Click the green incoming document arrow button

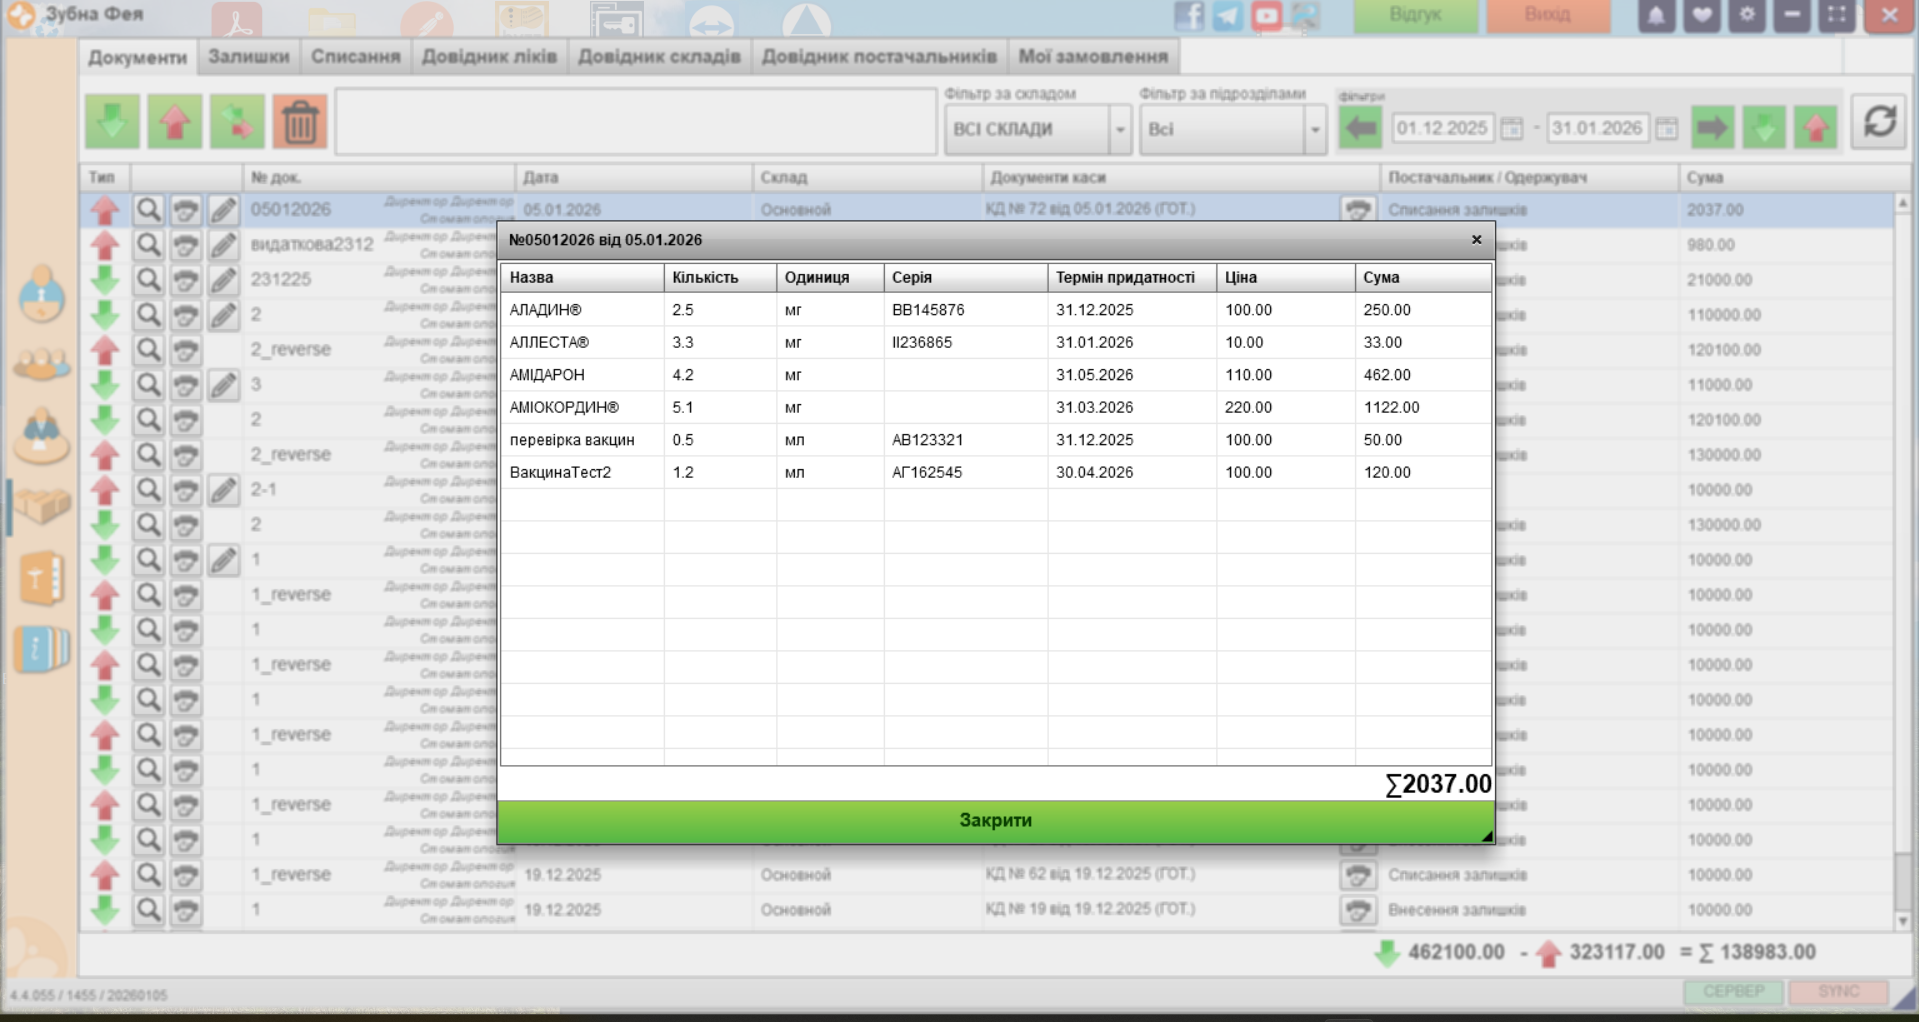(x=112, y=122)
